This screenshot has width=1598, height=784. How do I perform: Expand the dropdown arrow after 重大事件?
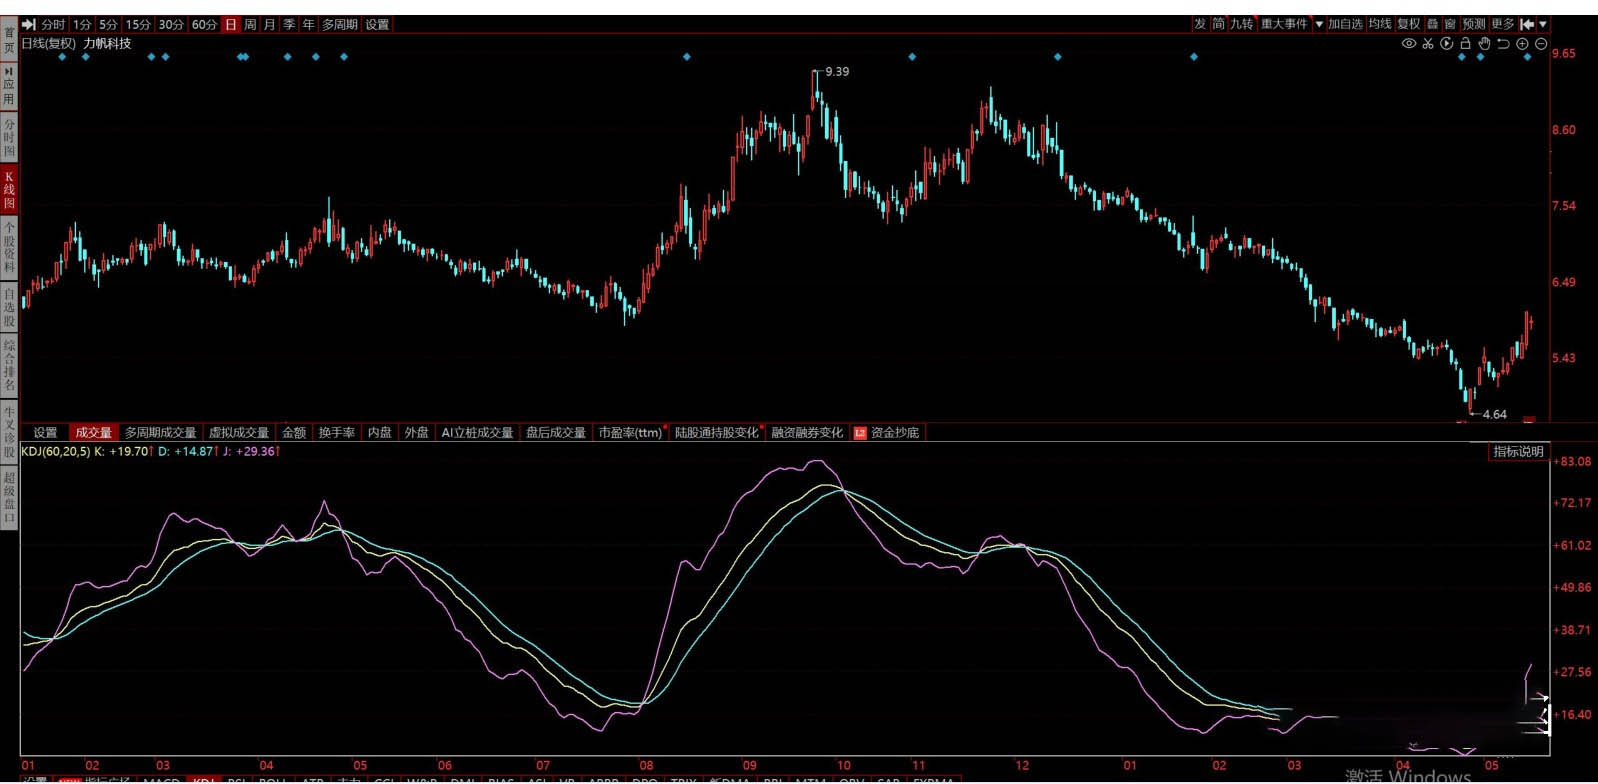[x=1319, y=24]
